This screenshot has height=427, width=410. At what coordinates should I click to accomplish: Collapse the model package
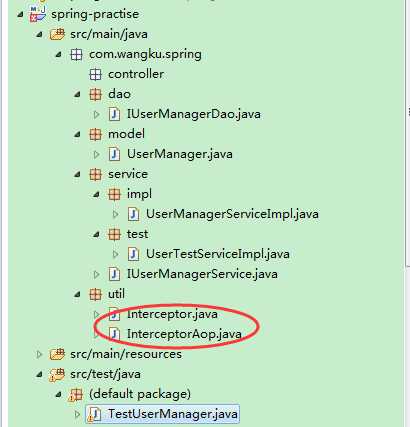pyautogui.click(x=78, y=134)
